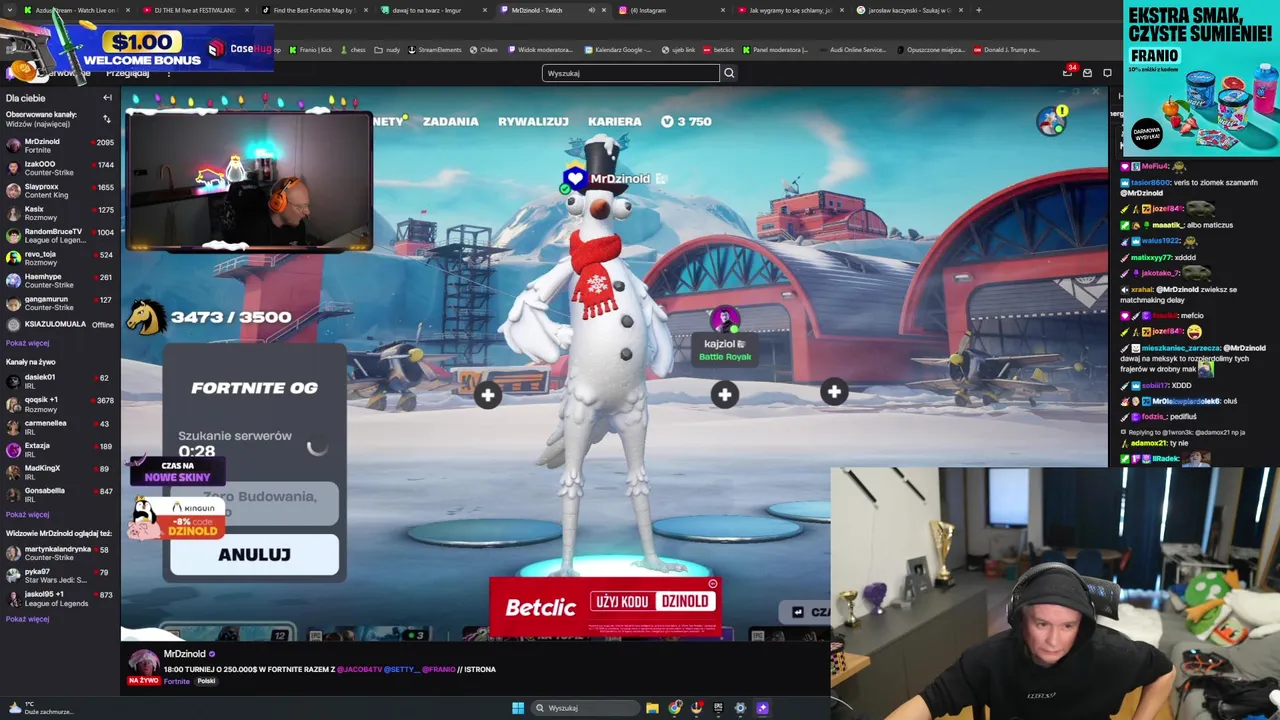Open MadKingX live channel
The width and height of the screenshot is (1280, 720).
click(x=60, y=472)
